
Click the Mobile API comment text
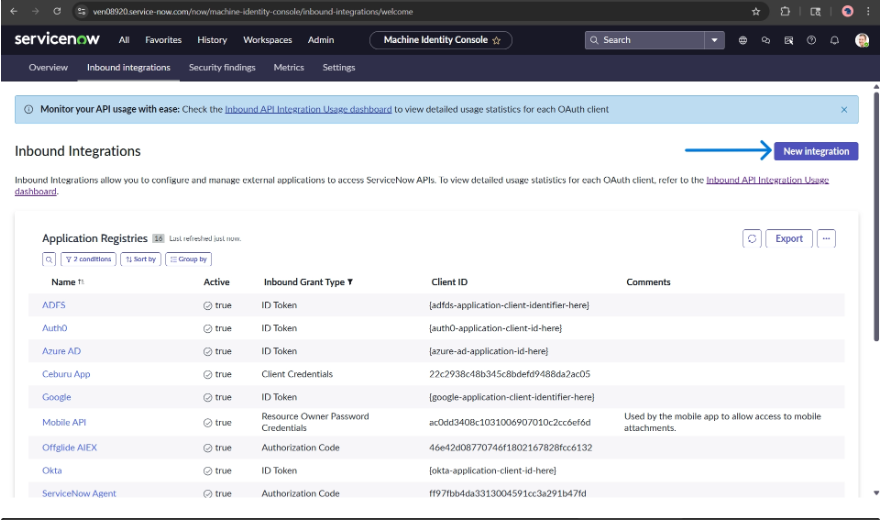(722, 422)
